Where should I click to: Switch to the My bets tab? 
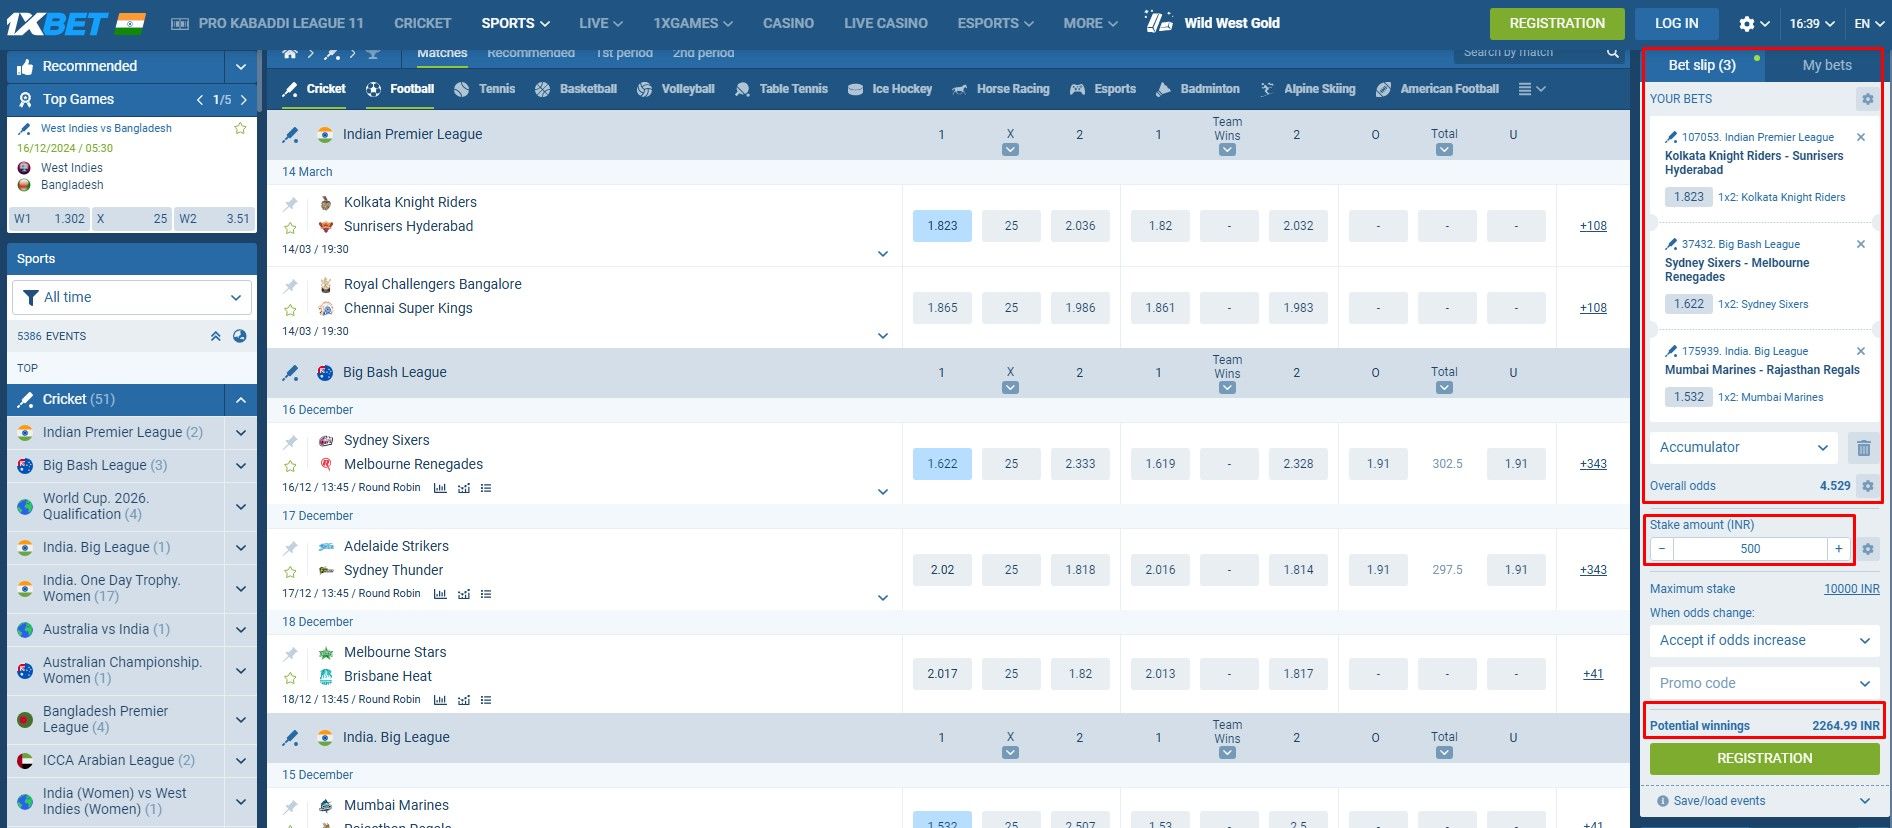(1826, 65)
